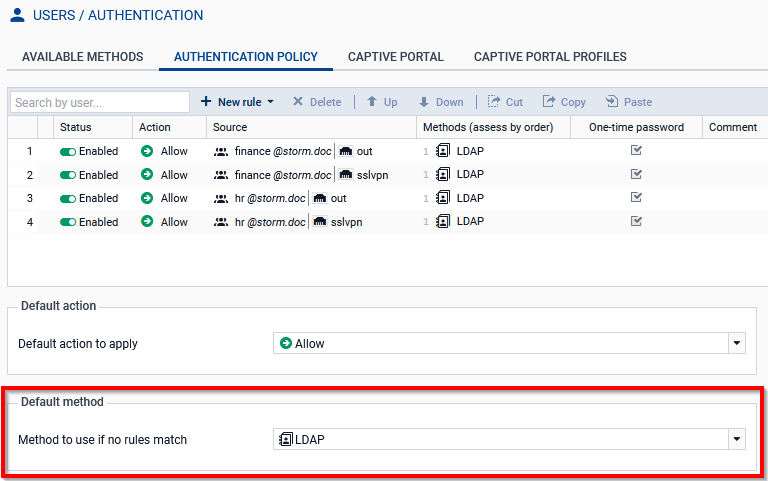Click the Cut toolbar icon
The height and width of the screenshot is (481, 768).
[x=494, y=102]
